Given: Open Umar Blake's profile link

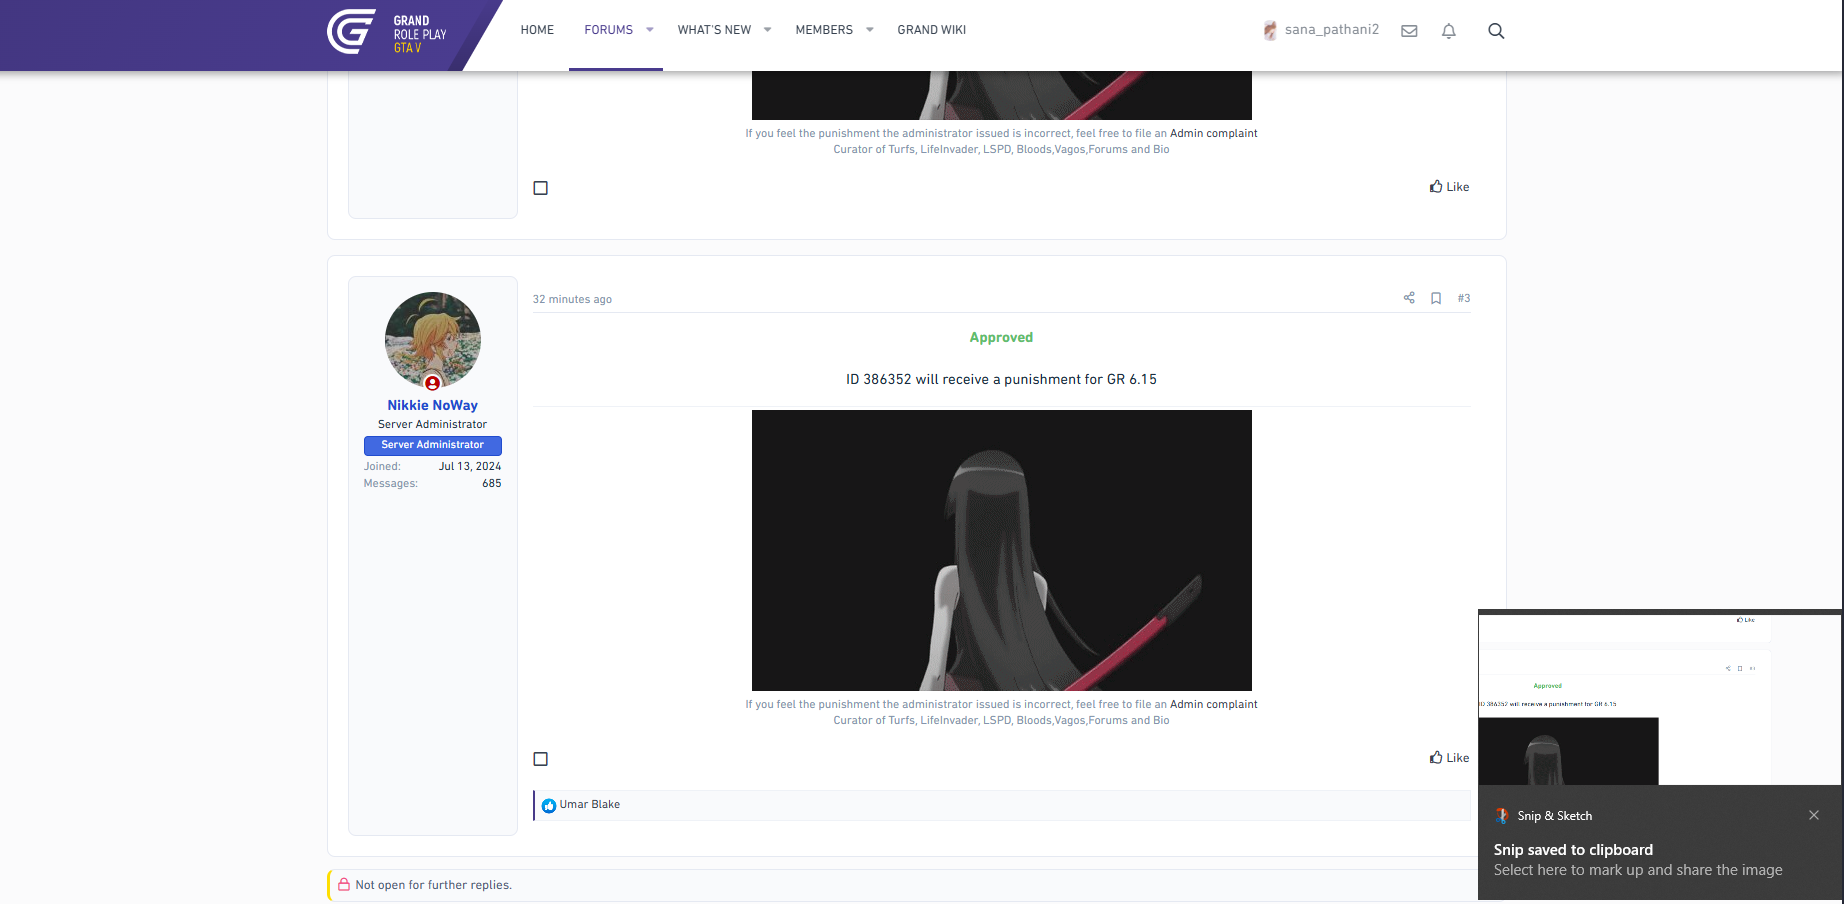Looking at the screenshot, I should 590,805.
